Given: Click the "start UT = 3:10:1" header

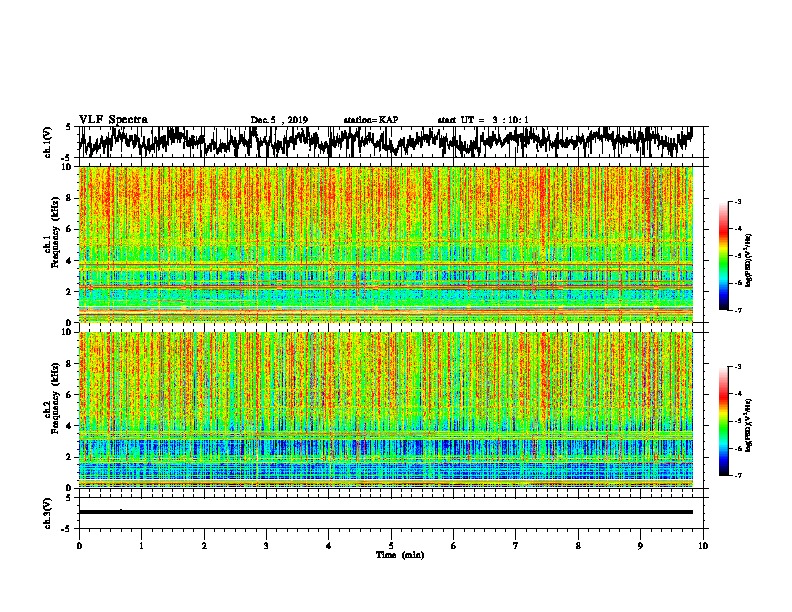Looking at the screenshot, I should (x=483, y=120).
